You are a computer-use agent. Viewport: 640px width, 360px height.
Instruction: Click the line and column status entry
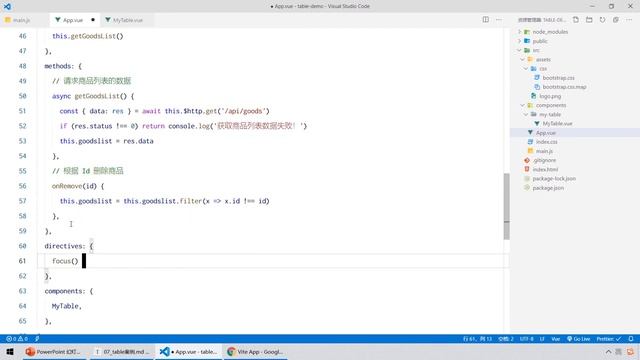point(477,339)
